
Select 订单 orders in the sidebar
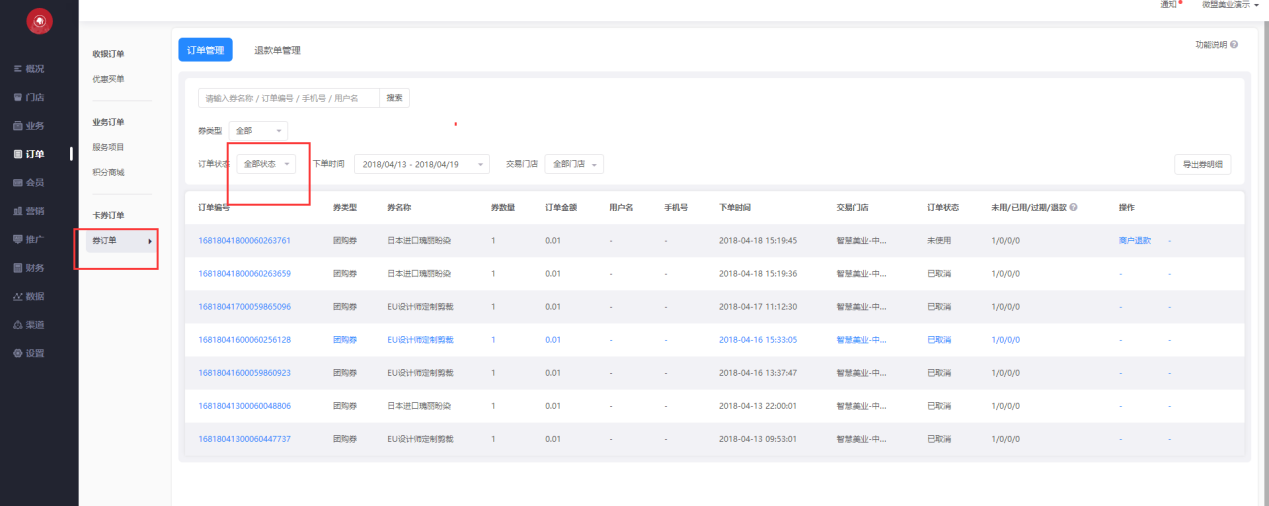tap(29, 154)
